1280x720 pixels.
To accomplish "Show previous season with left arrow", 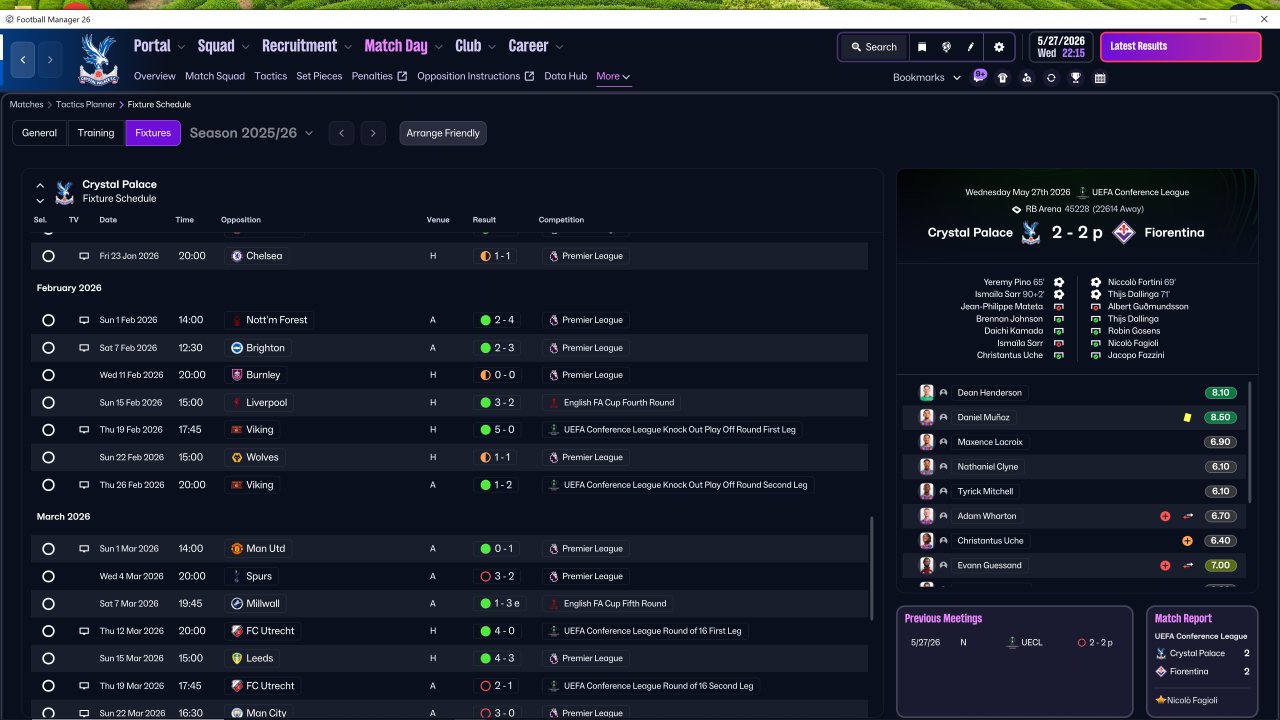I will [x=341, y=133].
